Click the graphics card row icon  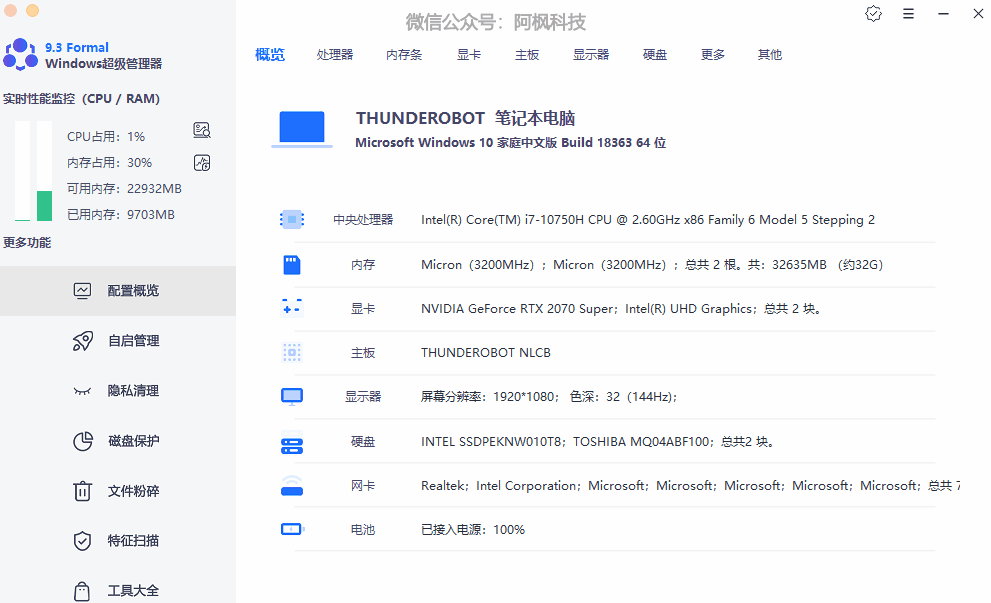click(x=291, y=308)
